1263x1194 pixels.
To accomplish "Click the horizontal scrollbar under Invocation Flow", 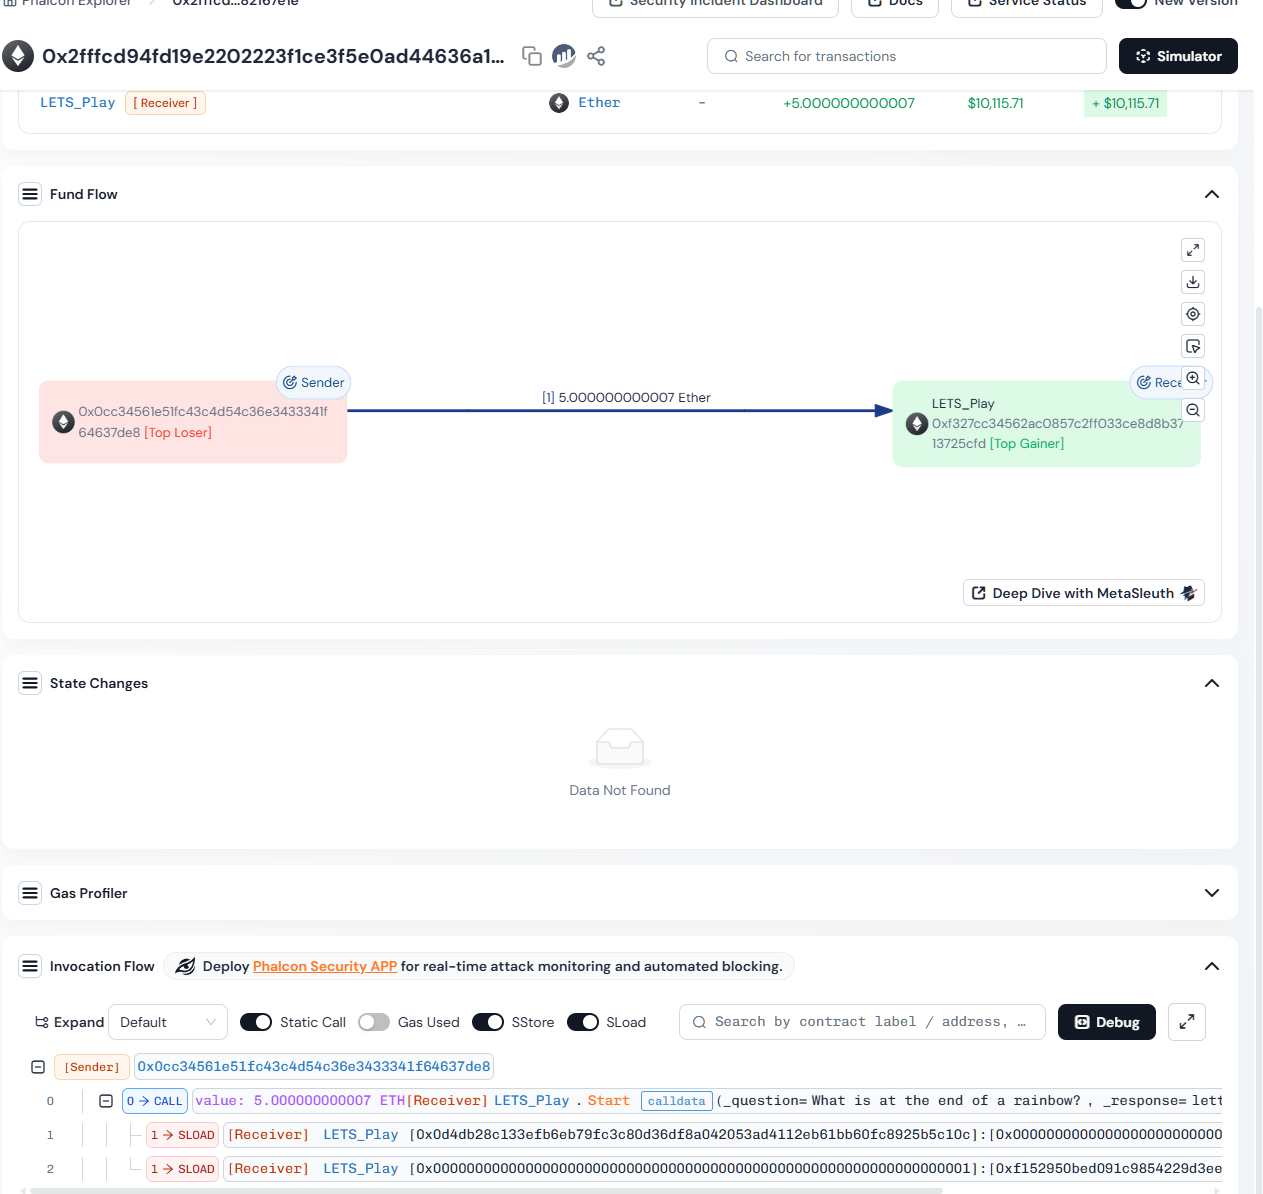I will 486,1190.
